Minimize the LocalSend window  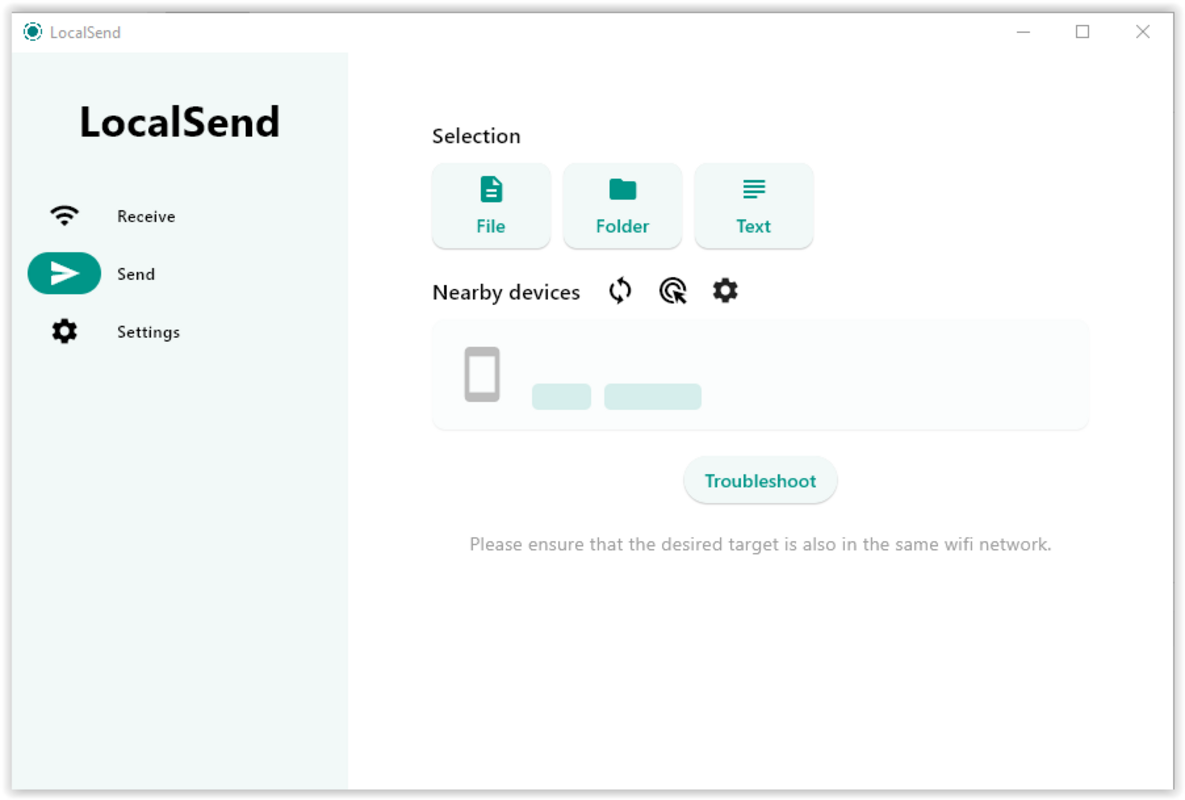point(1023,32)
